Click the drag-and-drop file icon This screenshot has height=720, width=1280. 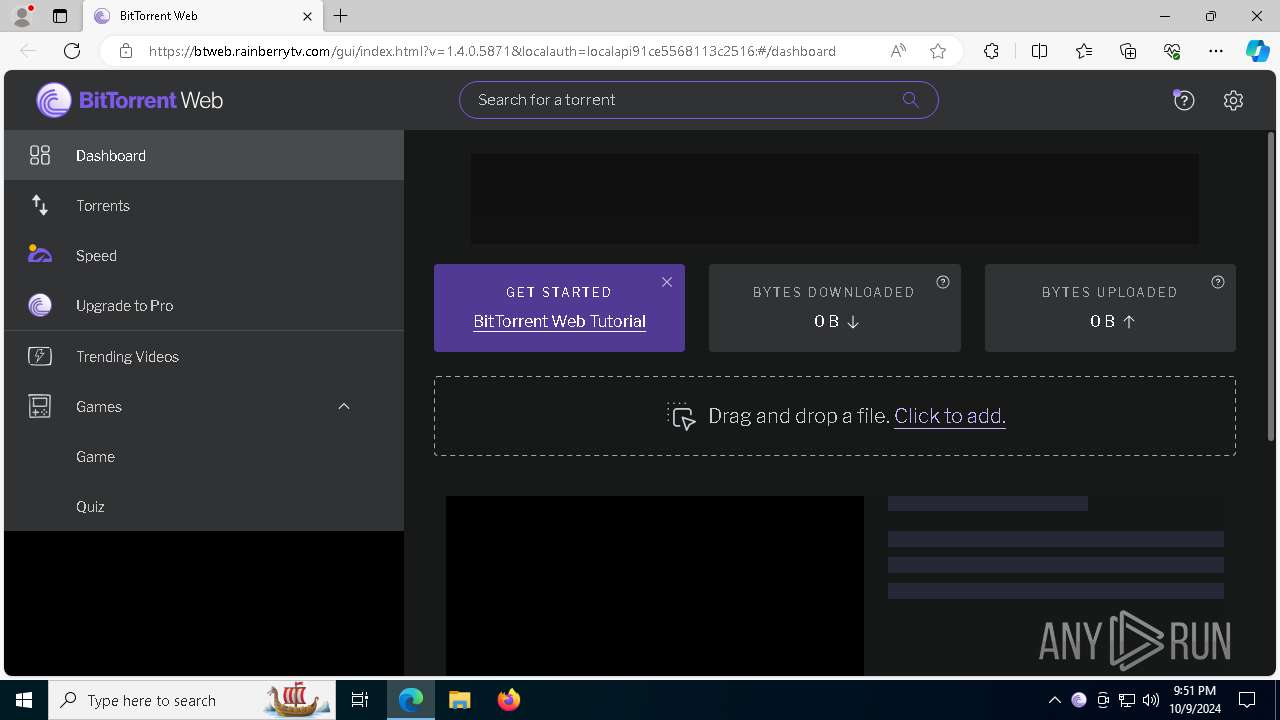point(682,416)
